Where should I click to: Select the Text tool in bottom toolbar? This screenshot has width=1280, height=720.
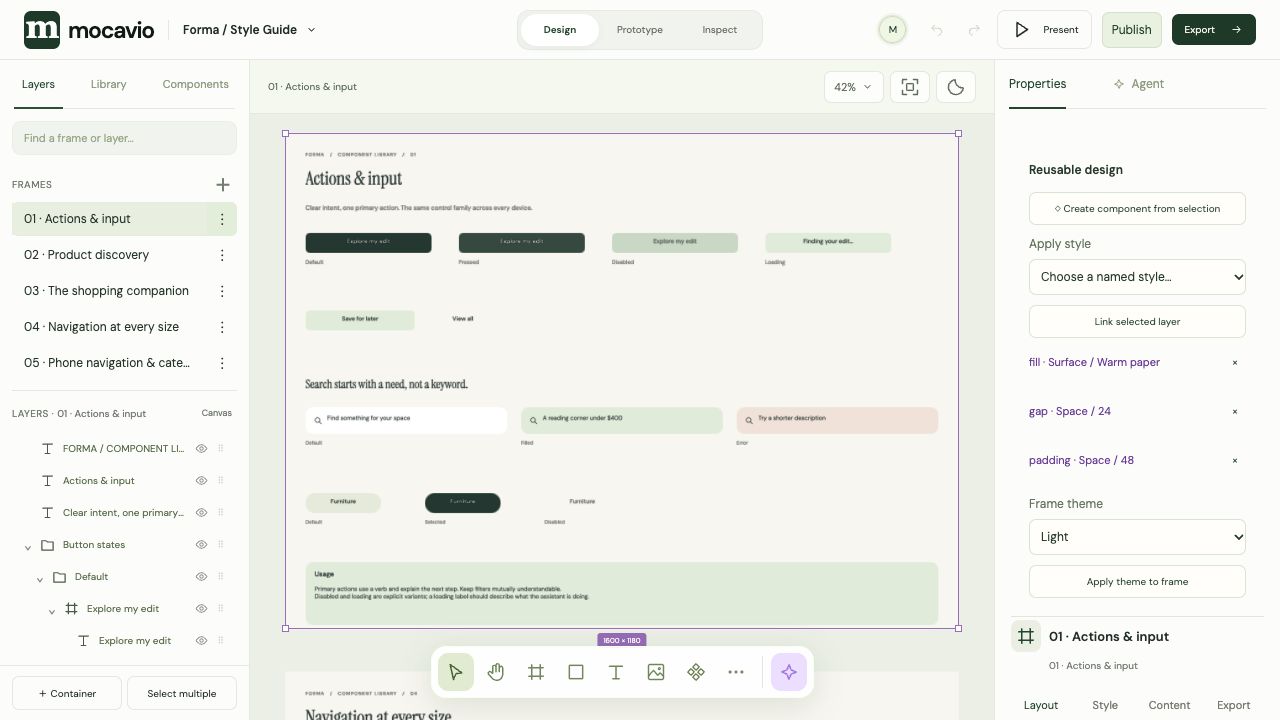[x=616, y=672]
